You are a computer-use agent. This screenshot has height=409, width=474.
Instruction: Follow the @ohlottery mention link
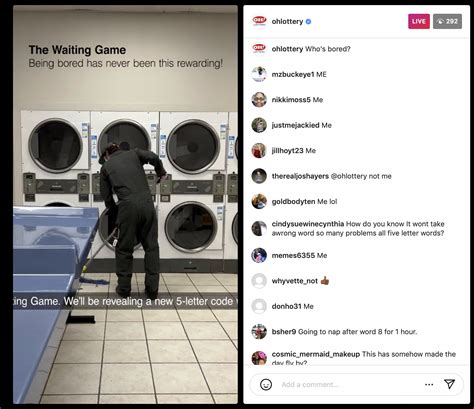tap(349, 176)
